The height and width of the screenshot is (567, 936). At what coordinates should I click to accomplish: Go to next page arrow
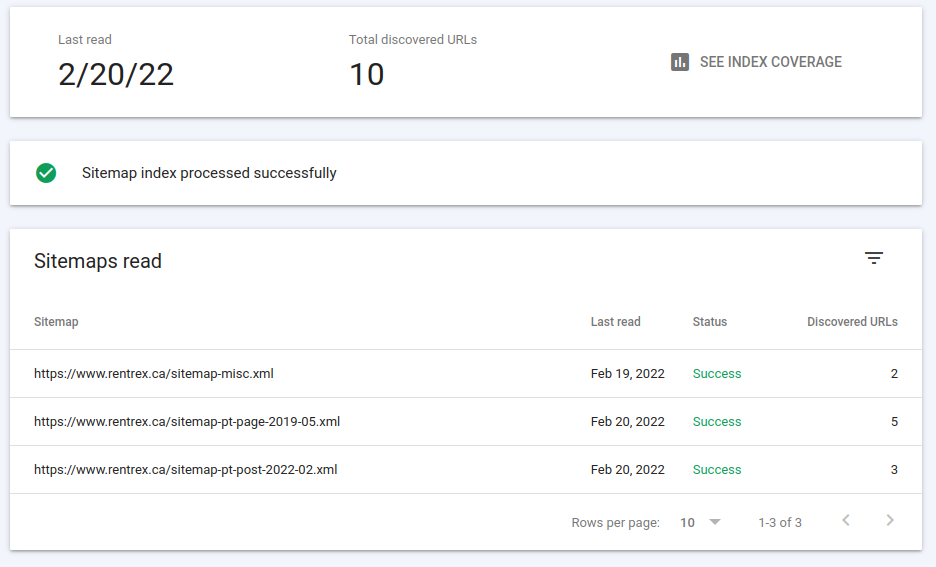point(890,520)
